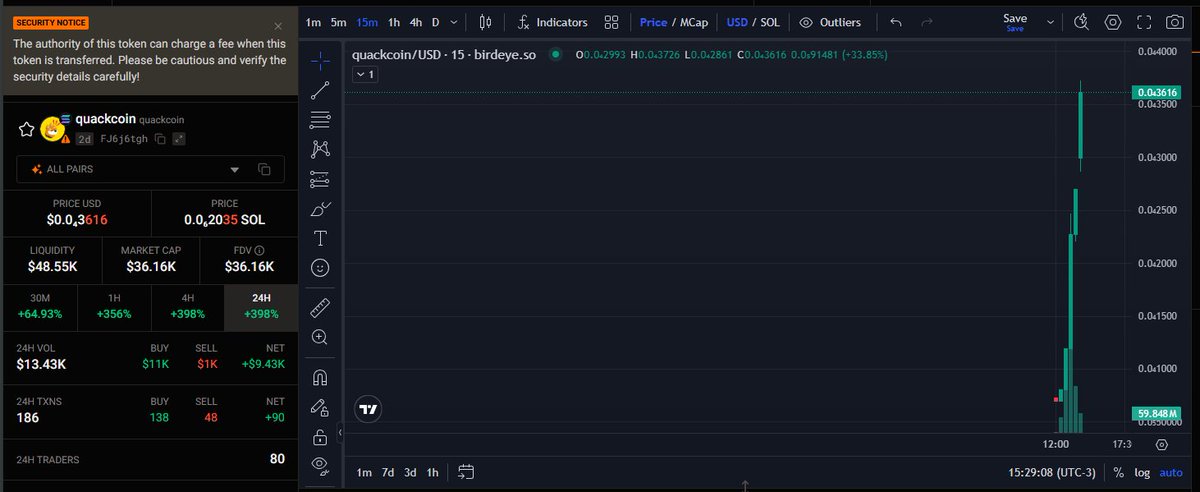Toggle stay in drawing mode pencil-lock
The width and height of the screenshot is (1200, 492).
point(320,407)
